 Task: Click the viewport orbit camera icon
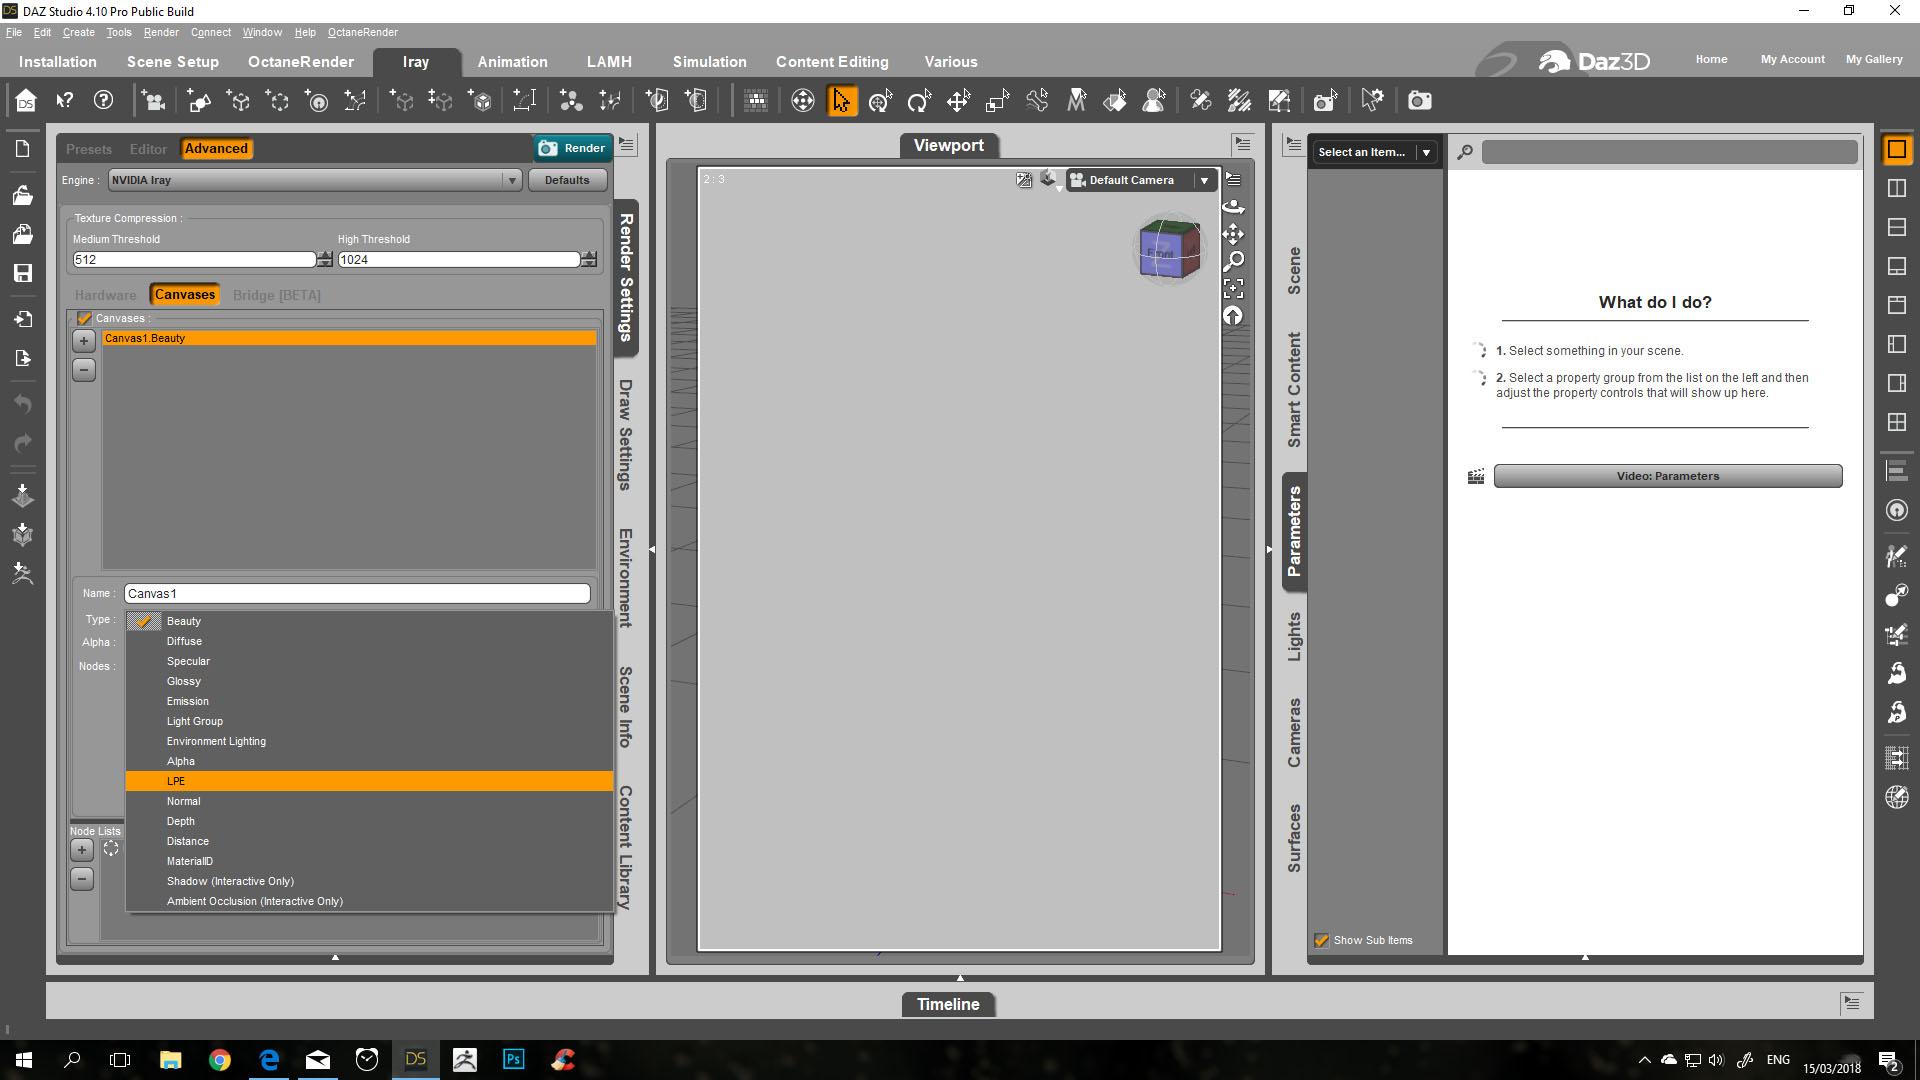(1233, 207)
